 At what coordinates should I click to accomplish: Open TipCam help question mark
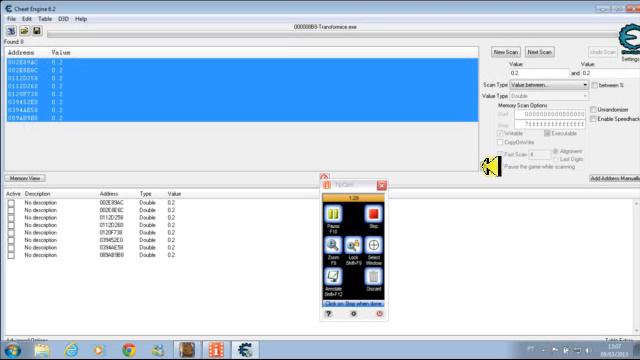tap(328, 314)
